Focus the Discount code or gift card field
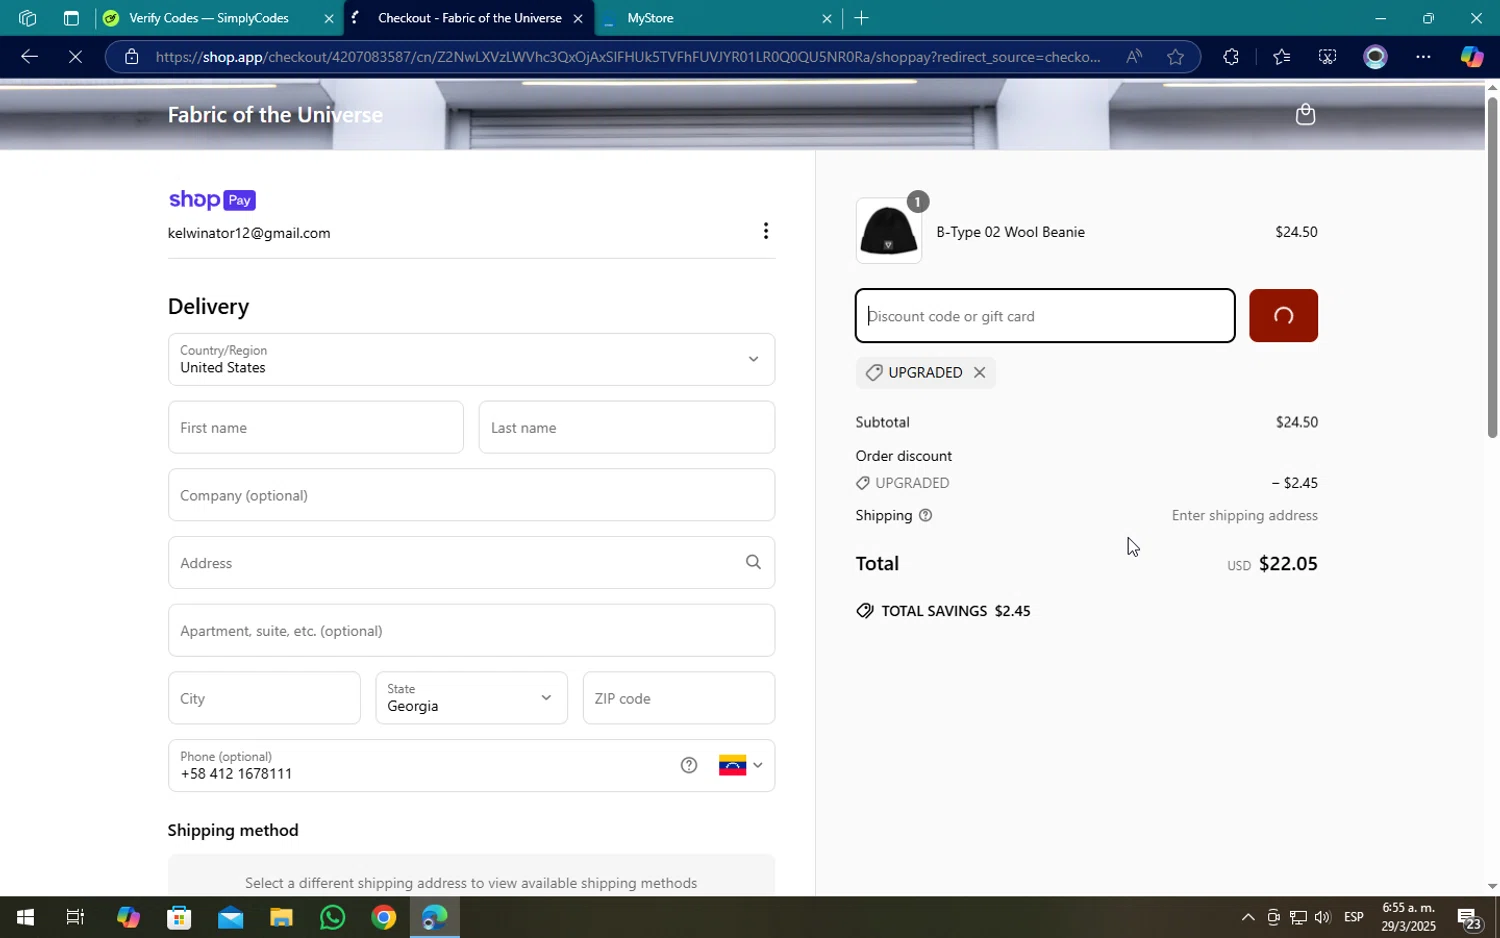The width and height of the screenshot is (1500, 938). [x=1045, y=316]
